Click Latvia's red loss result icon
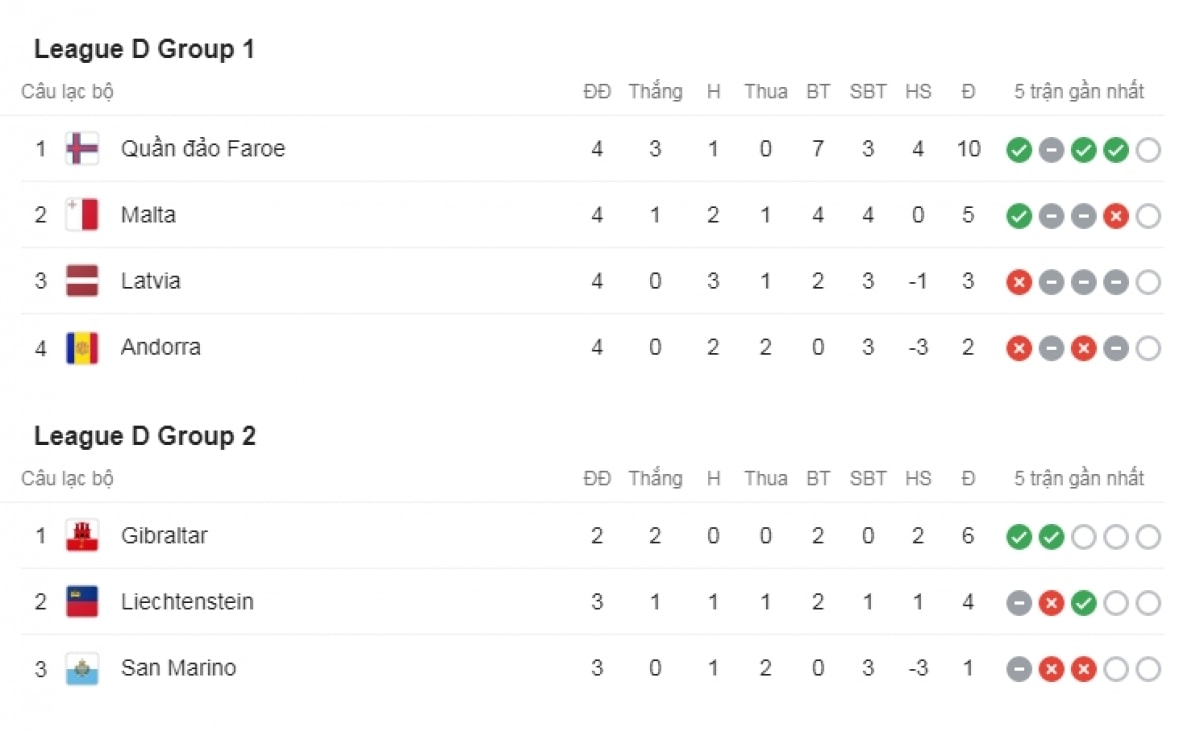1200x732 pixels. (1019, 282)
